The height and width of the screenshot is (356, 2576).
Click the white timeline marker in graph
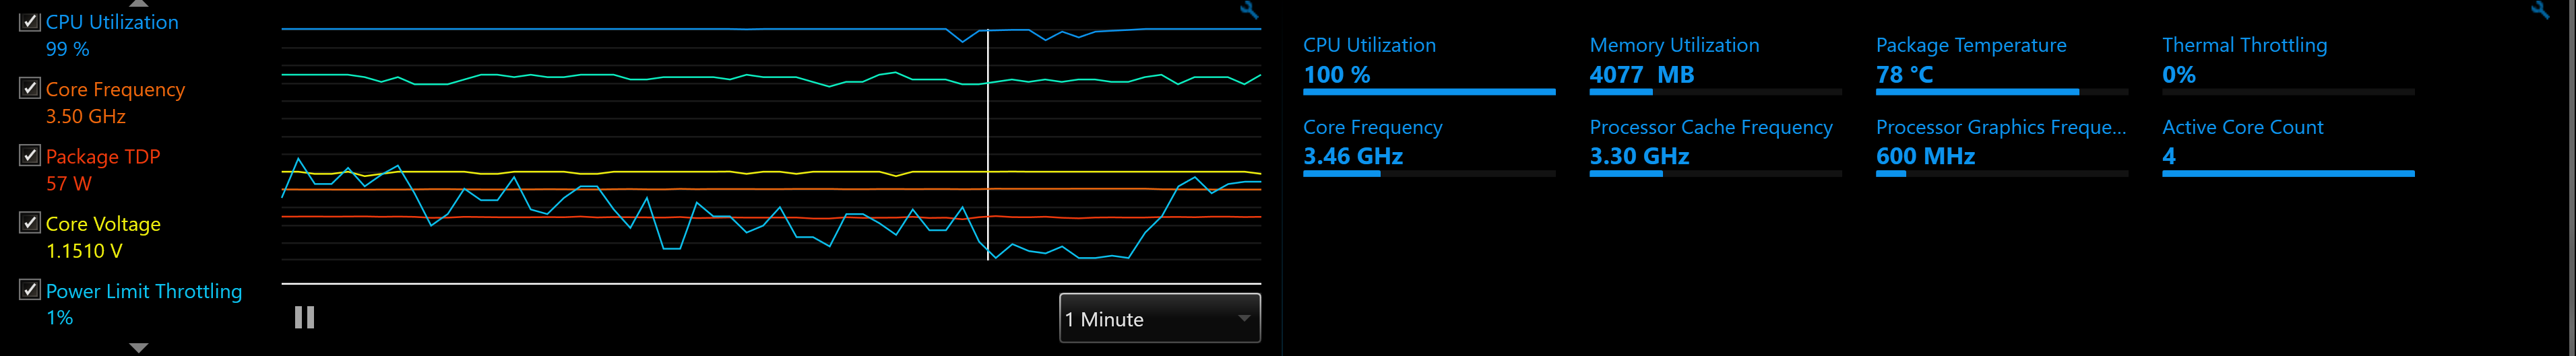(988, 145)
